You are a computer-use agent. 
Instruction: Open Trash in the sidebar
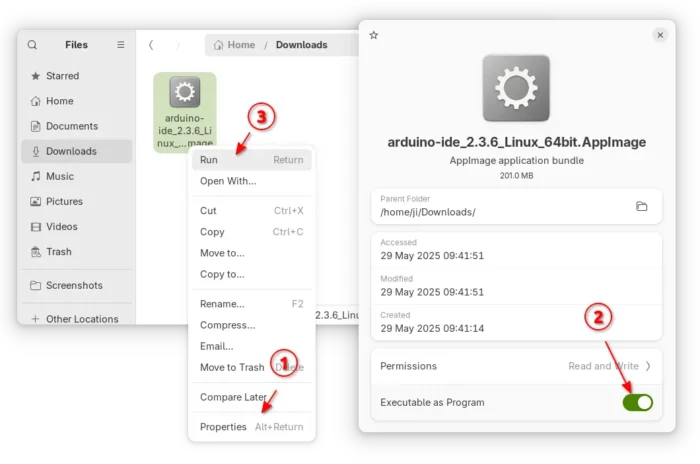click(77, 251)
